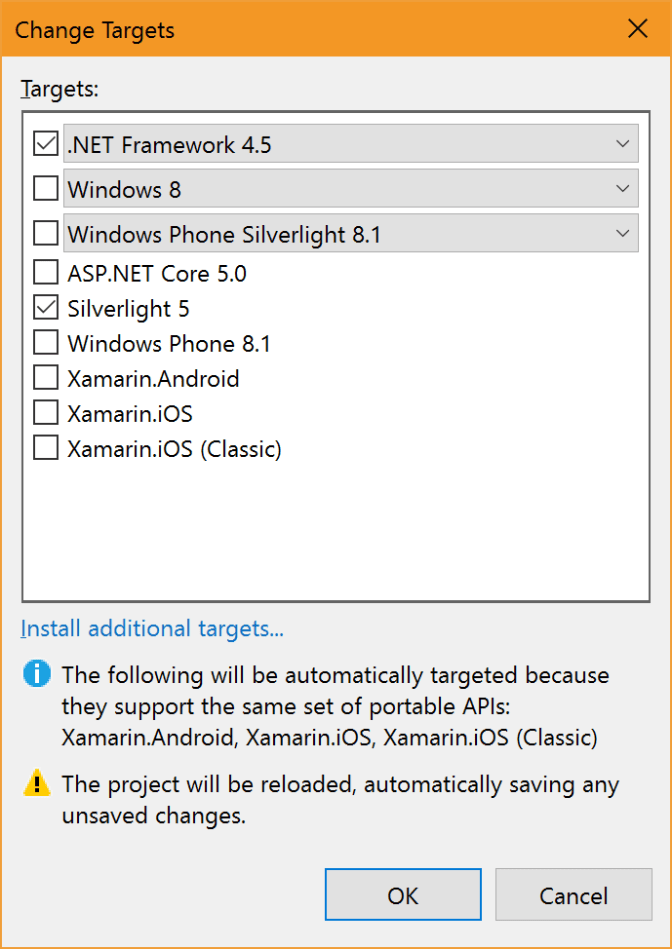This screenshot has height=949, width=672.
Task: Click the Install additional targets link
Action: (151, 628)
